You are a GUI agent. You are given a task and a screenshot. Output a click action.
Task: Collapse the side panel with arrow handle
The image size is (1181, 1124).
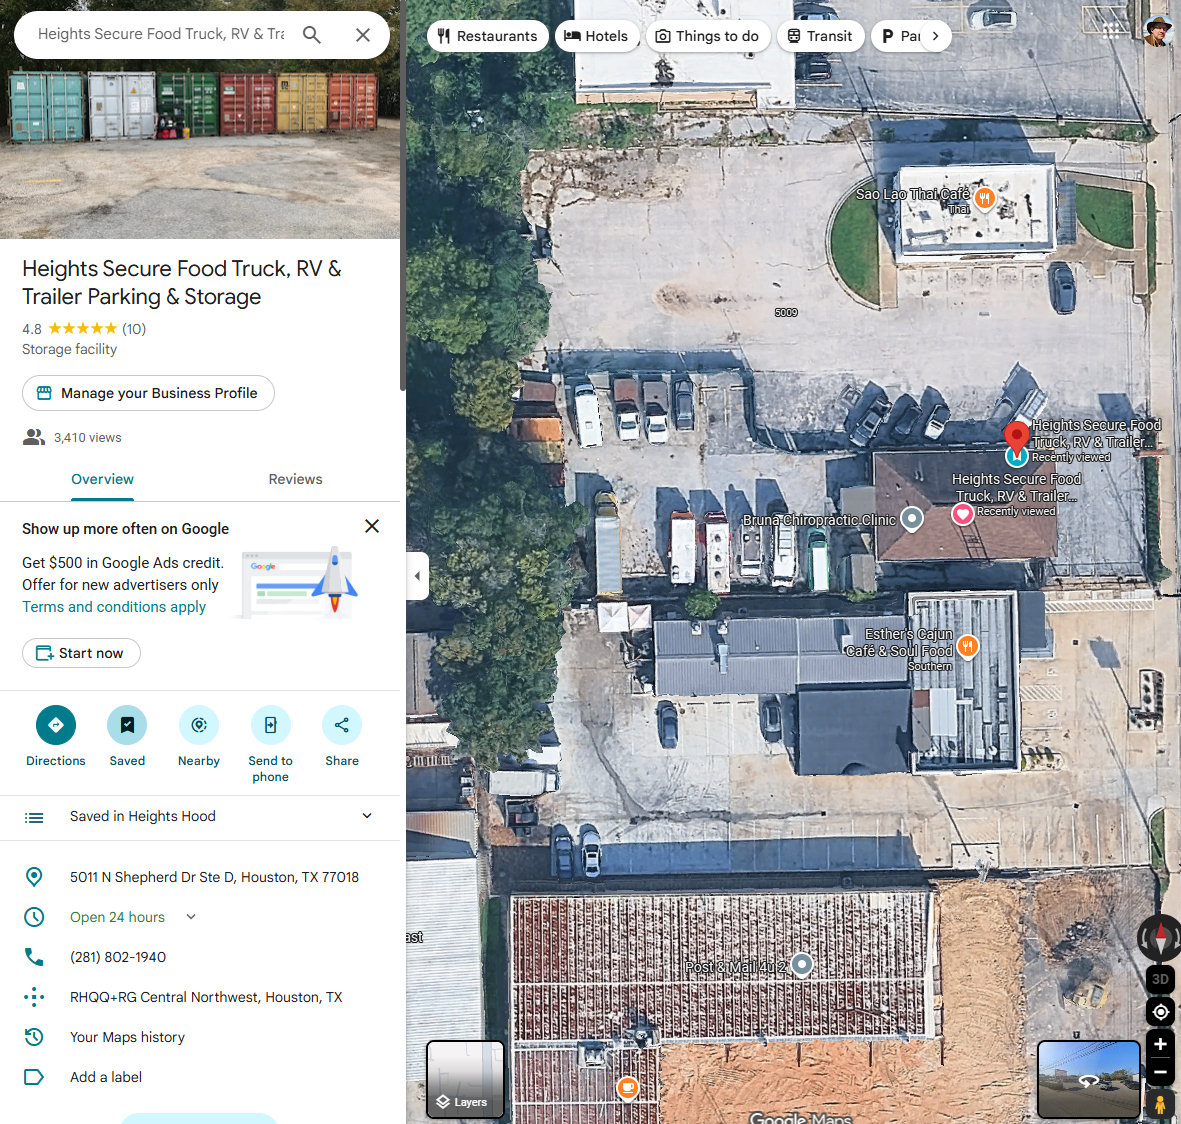pos(417,576)
